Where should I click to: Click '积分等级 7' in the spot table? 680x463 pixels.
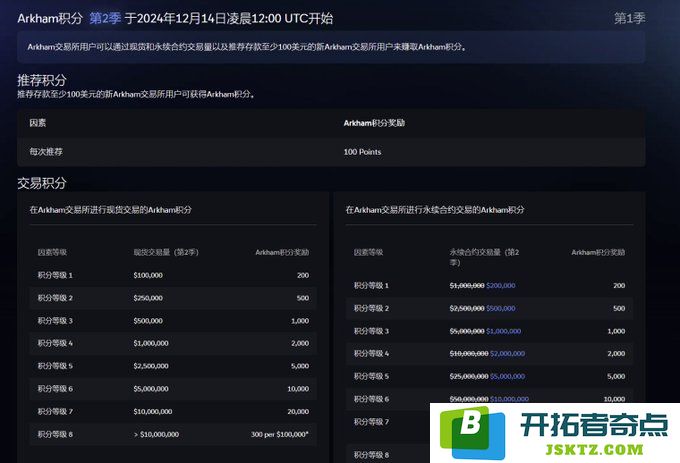55,411
